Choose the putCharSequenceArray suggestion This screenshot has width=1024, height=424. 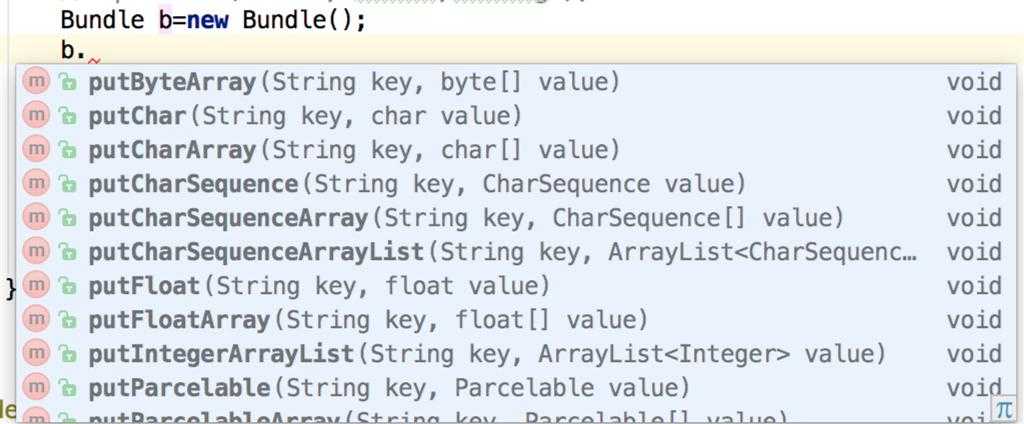512,218
